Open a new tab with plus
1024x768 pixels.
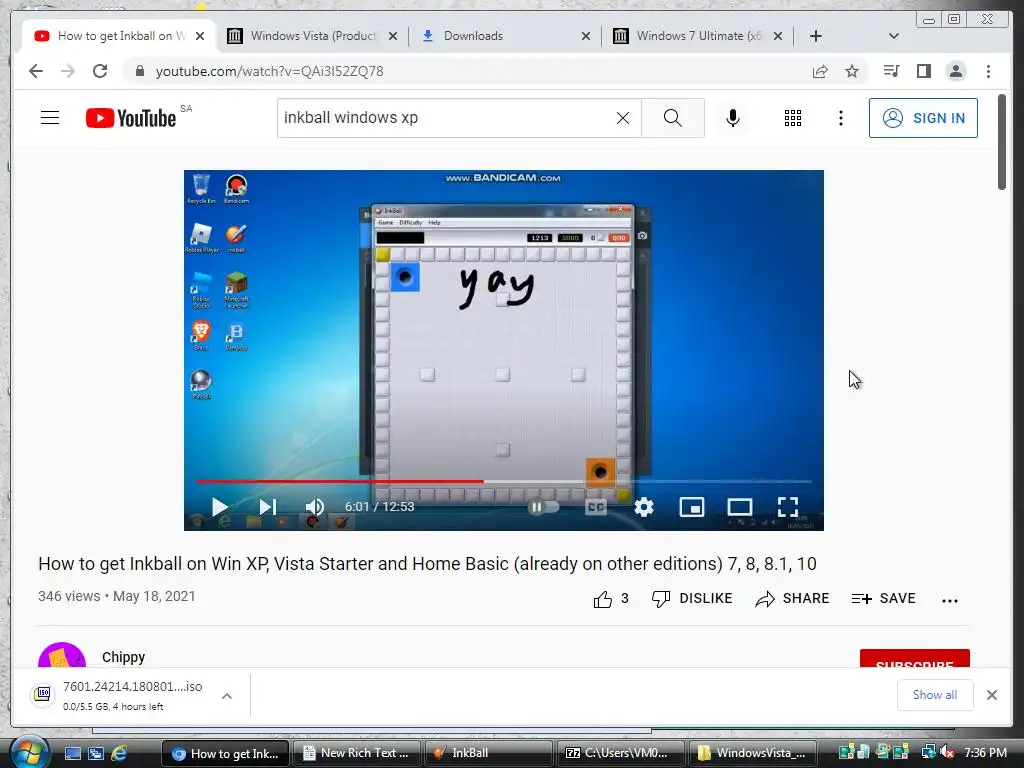[816, 36]
